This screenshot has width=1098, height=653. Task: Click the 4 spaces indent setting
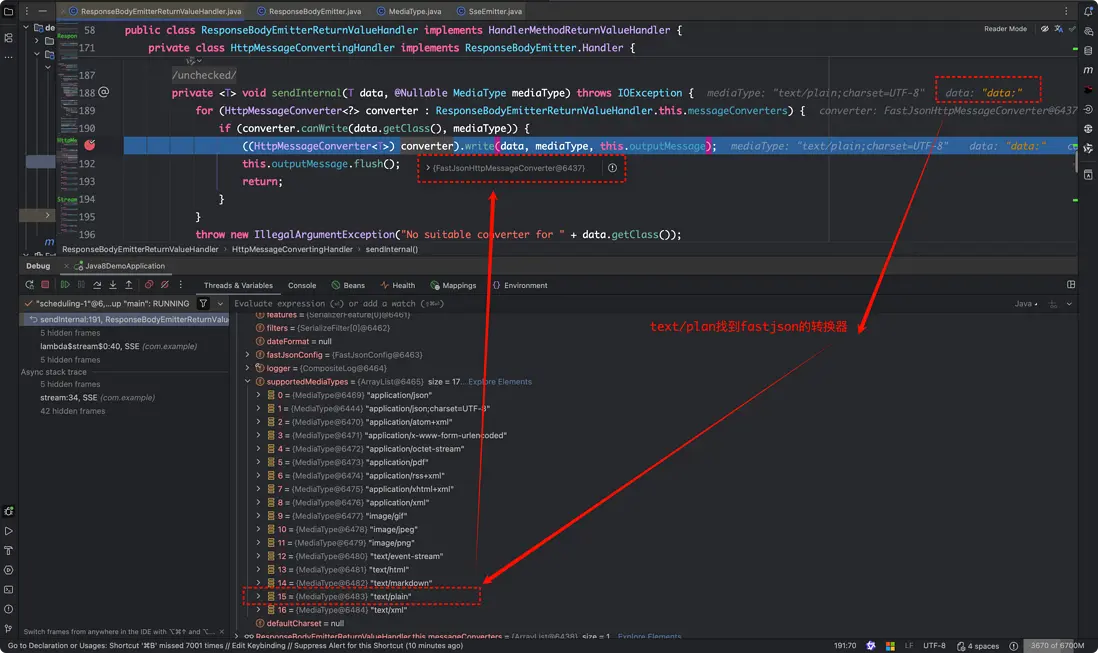(x=978, y=646)
